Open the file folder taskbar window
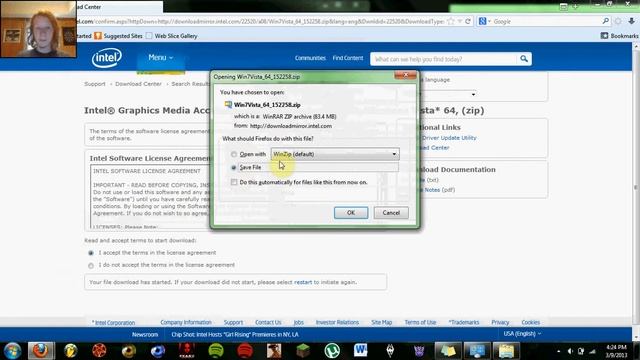 point(506,351)
